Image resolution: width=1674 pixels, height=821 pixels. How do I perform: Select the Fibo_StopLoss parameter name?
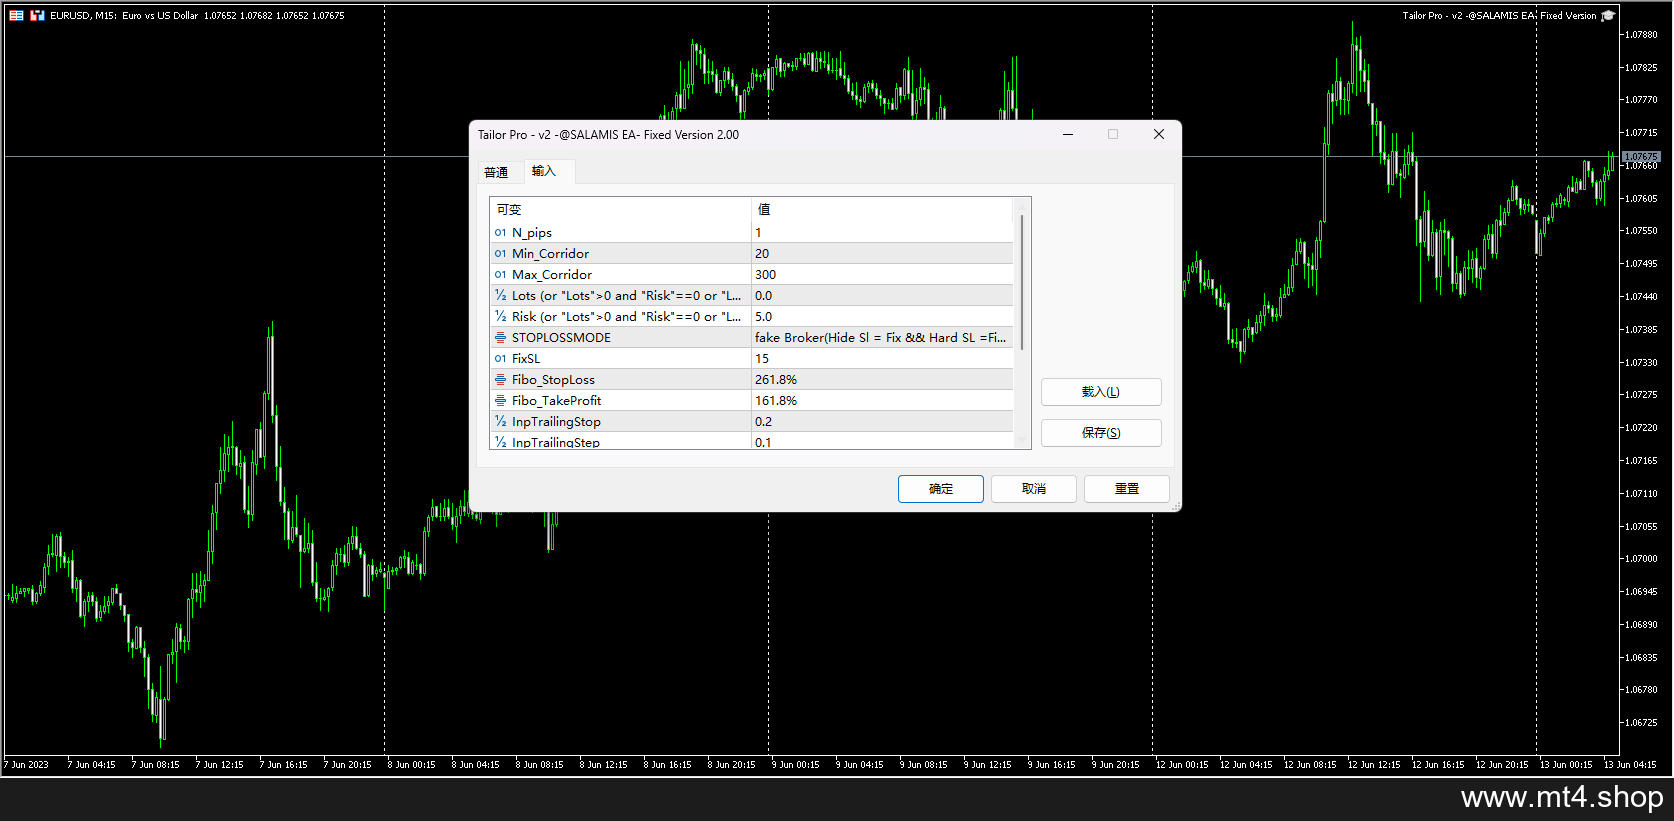coord(553,380)
